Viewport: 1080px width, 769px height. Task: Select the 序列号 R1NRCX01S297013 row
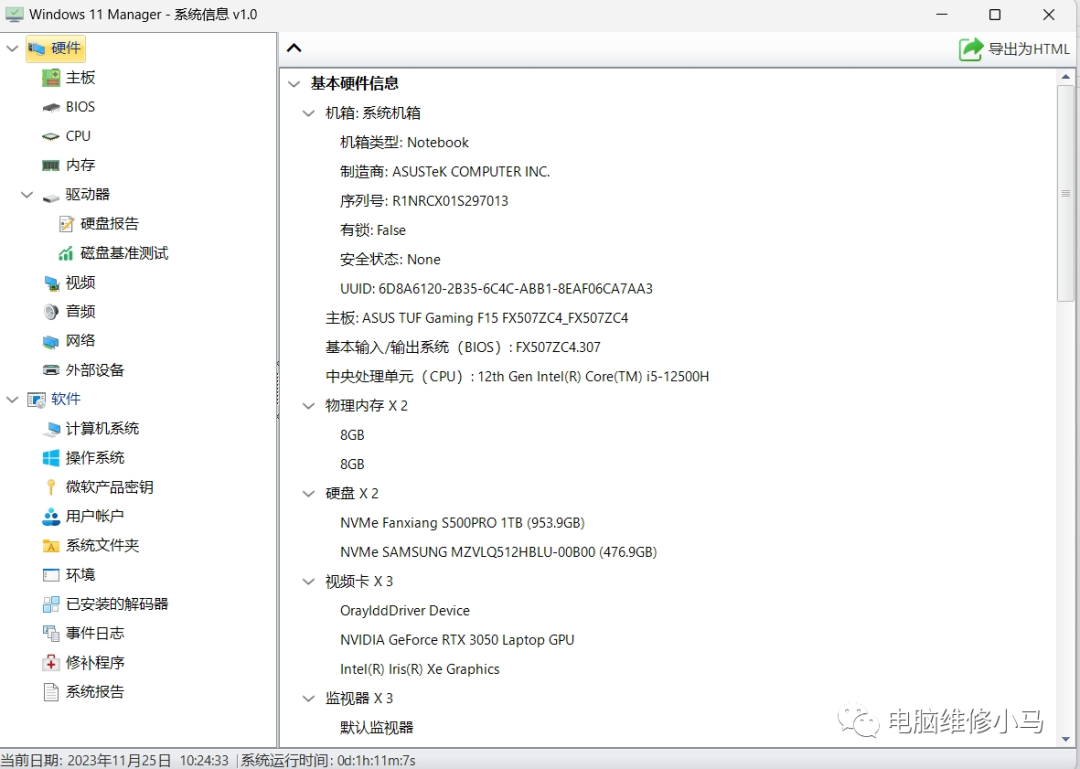pos(424,201)
